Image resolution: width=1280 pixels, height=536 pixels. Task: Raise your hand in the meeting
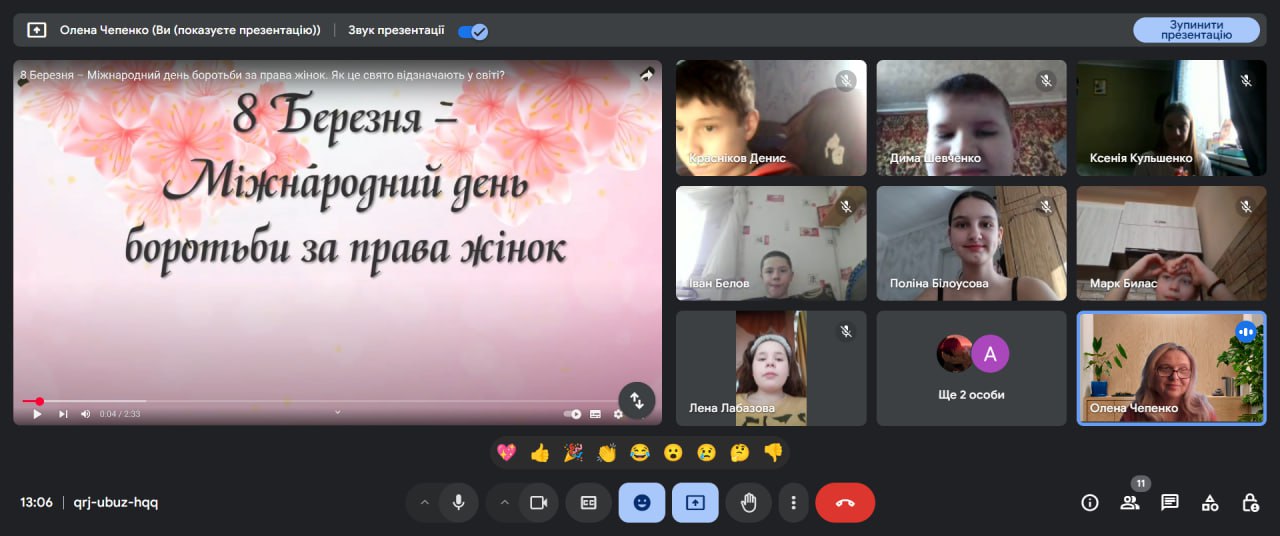click(x=748, y=503)
